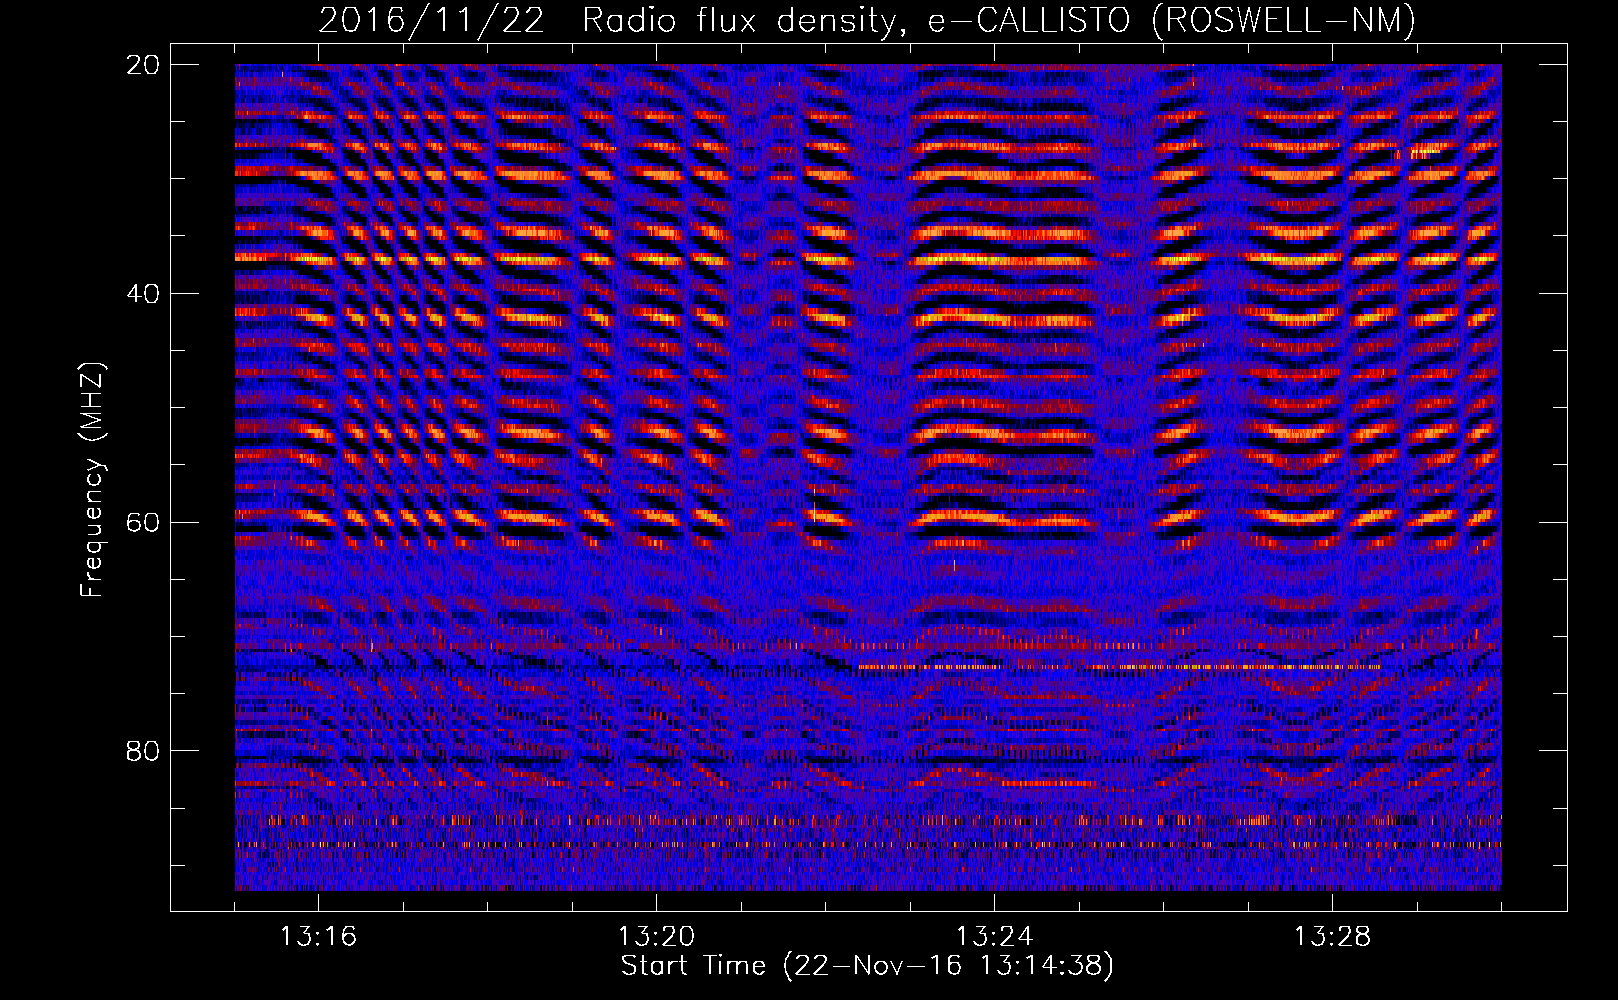The height and width of the screenshot is (1000, 1618).
Task: Click the "Start Time (22-Nov-16 13:14:38)" label
Action: (x=867, y=966)
